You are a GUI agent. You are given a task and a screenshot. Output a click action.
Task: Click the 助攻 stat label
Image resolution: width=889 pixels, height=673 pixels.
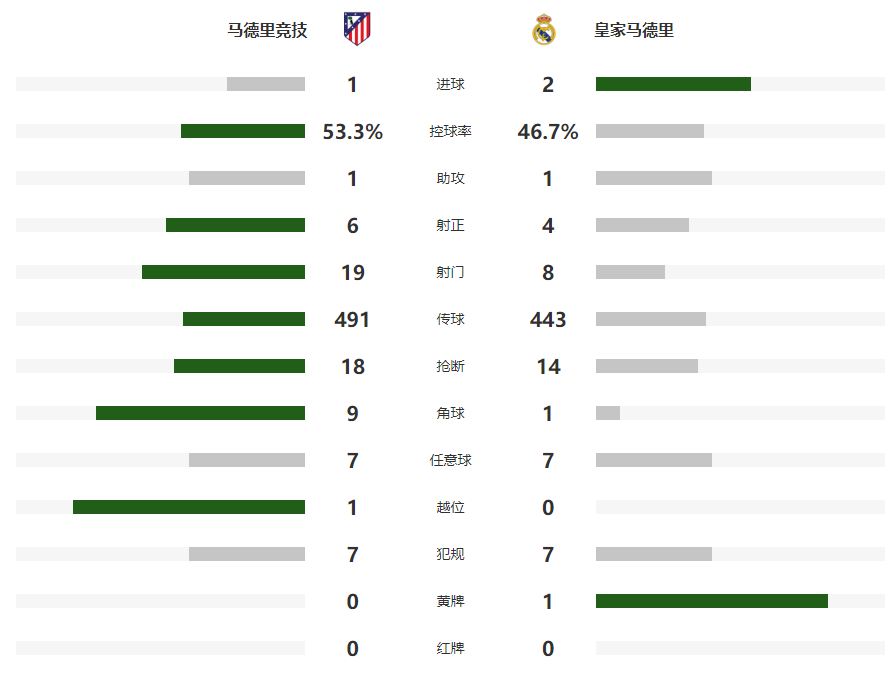click(450, 179)
